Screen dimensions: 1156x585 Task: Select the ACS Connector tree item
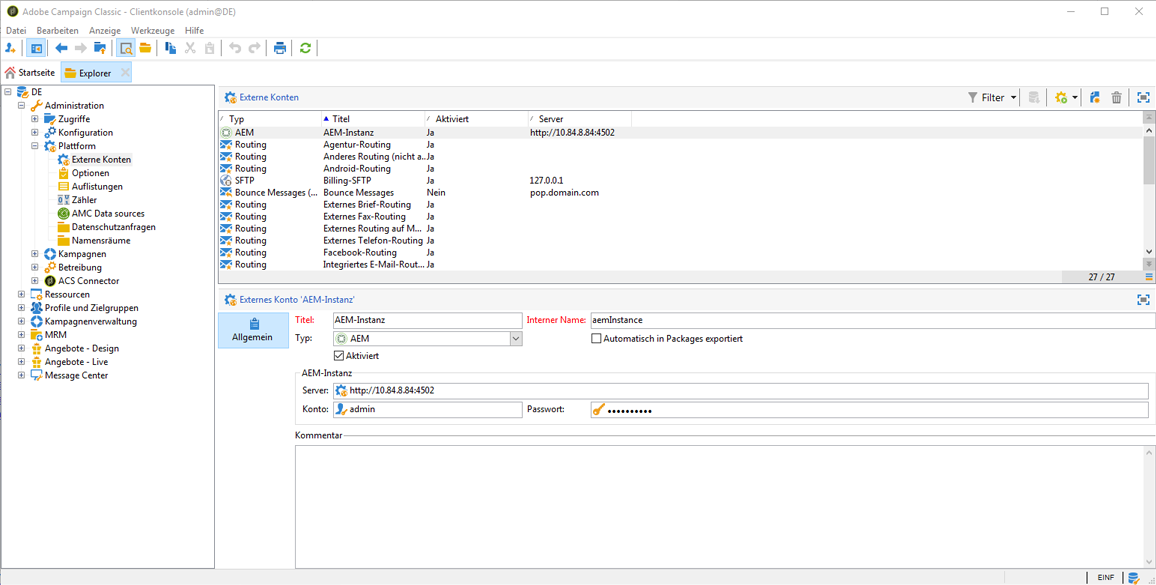pyautogui.click(x=88, y=280)
